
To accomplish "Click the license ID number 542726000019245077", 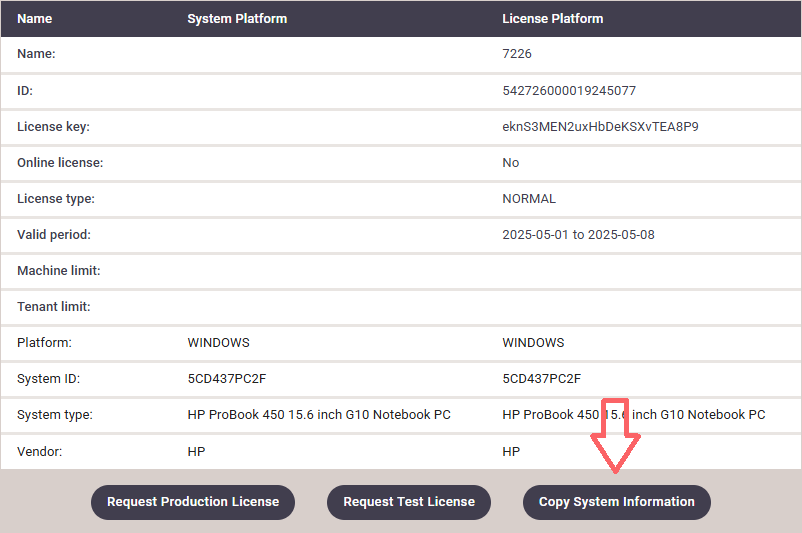I will pos(569,91).
